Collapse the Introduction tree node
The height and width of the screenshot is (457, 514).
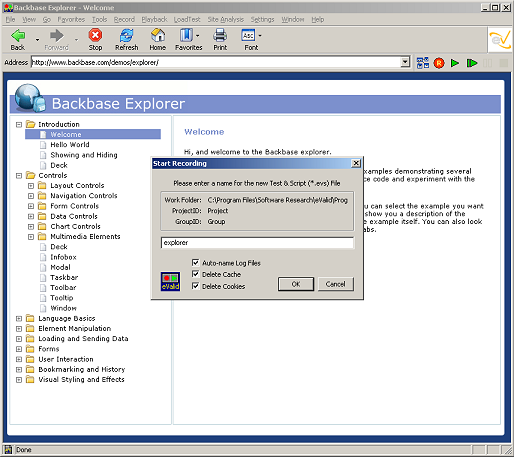coord(19,125)
